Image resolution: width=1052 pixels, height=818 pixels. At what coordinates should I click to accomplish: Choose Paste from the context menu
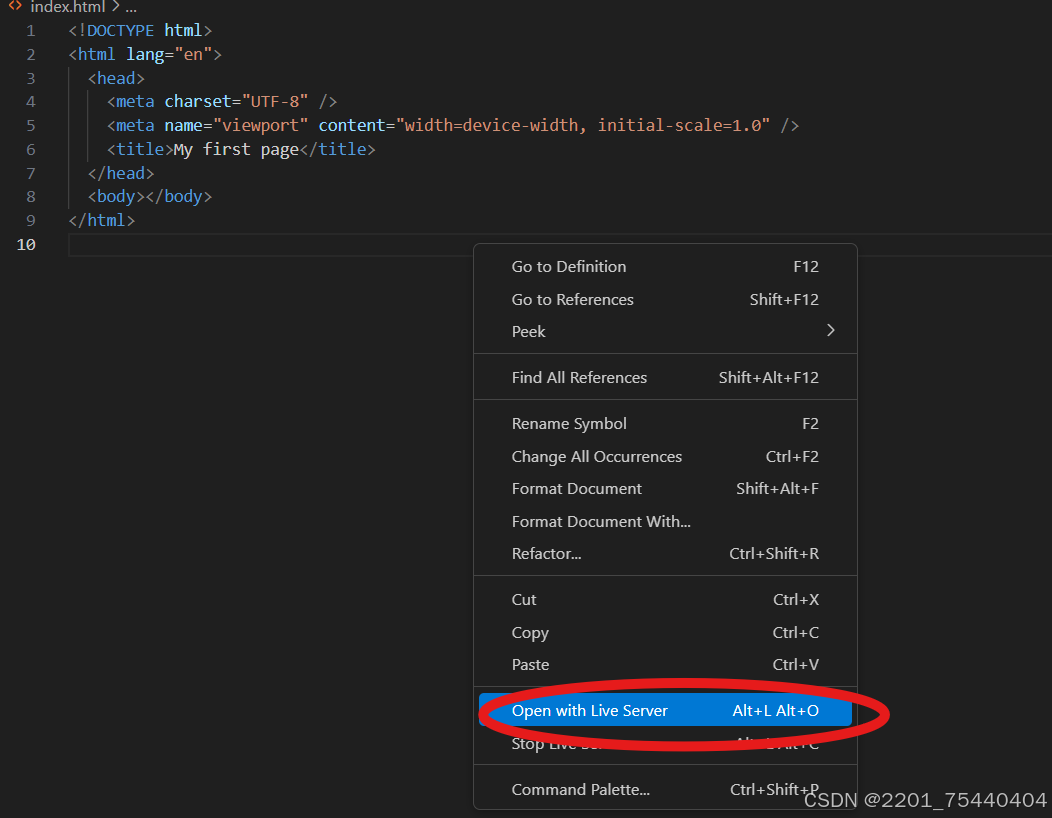tap(665, 664)
